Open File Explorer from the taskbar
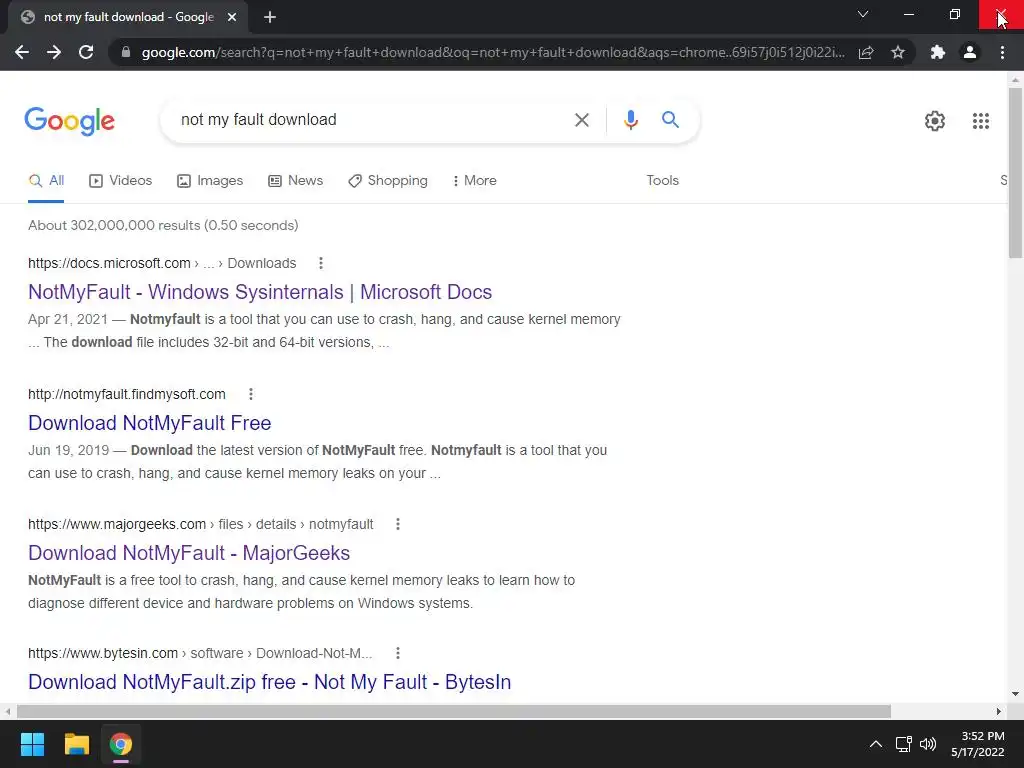The width and height of the screenshot is (1024, 768). [76, 744]
